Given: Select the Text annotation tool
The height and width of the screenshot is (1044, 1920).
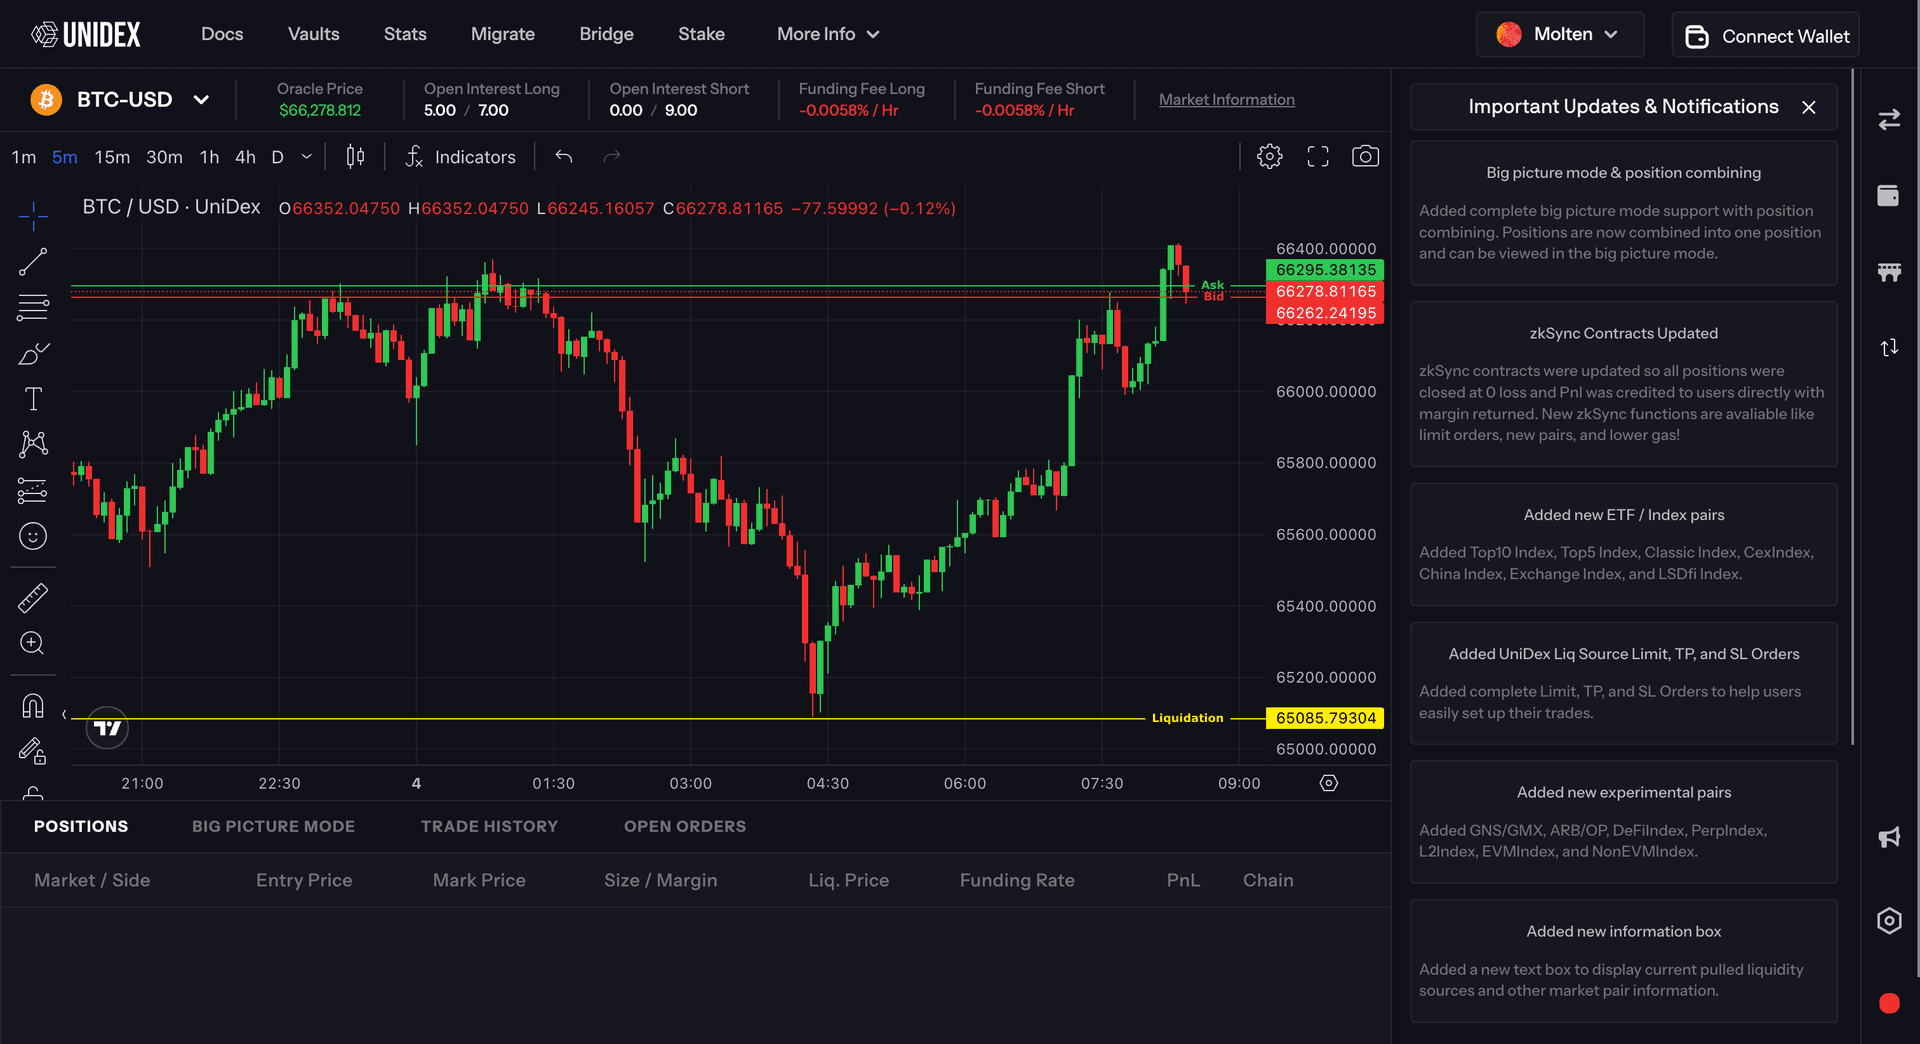Looking at the screenshot, I should tap(33, 399).
